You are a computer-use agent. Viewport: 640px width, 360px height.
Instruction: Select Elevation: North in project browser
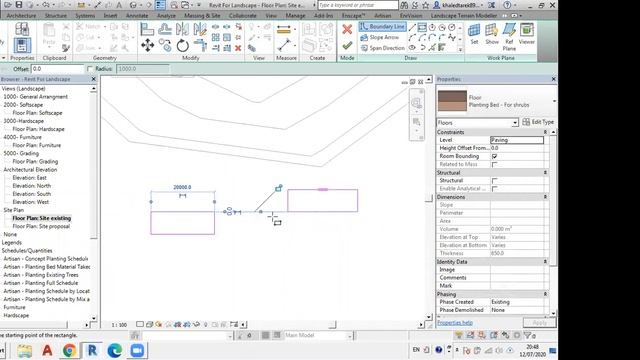31,186
